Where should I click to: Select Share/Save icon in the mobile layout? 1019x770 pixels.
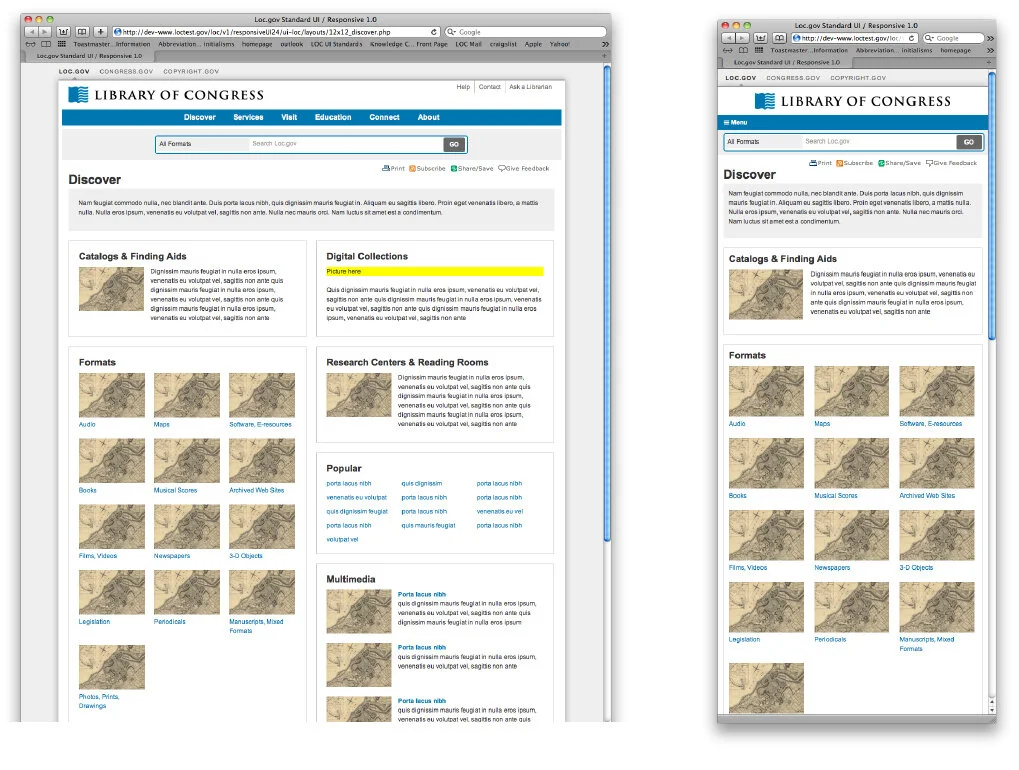tap(882, 162)
